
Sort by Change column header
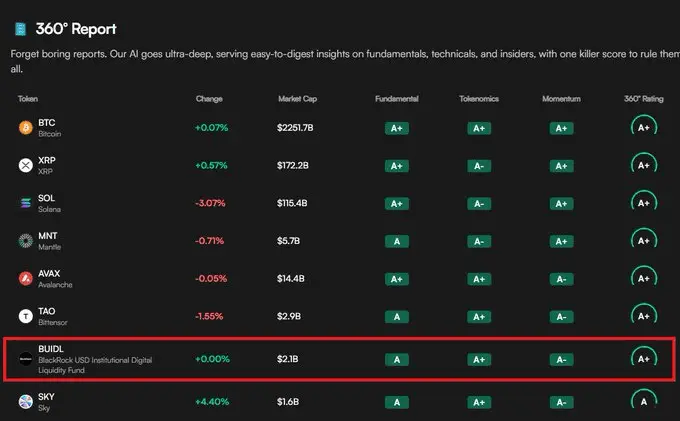coord(209,99)
